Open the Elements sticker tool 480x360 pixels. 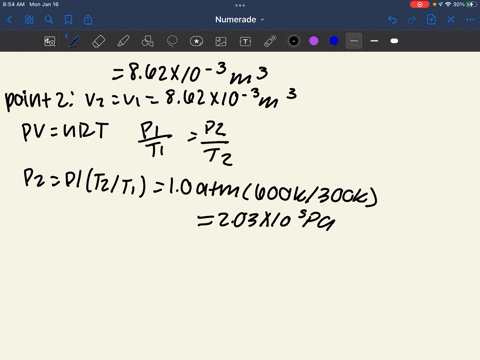(196, 41)
